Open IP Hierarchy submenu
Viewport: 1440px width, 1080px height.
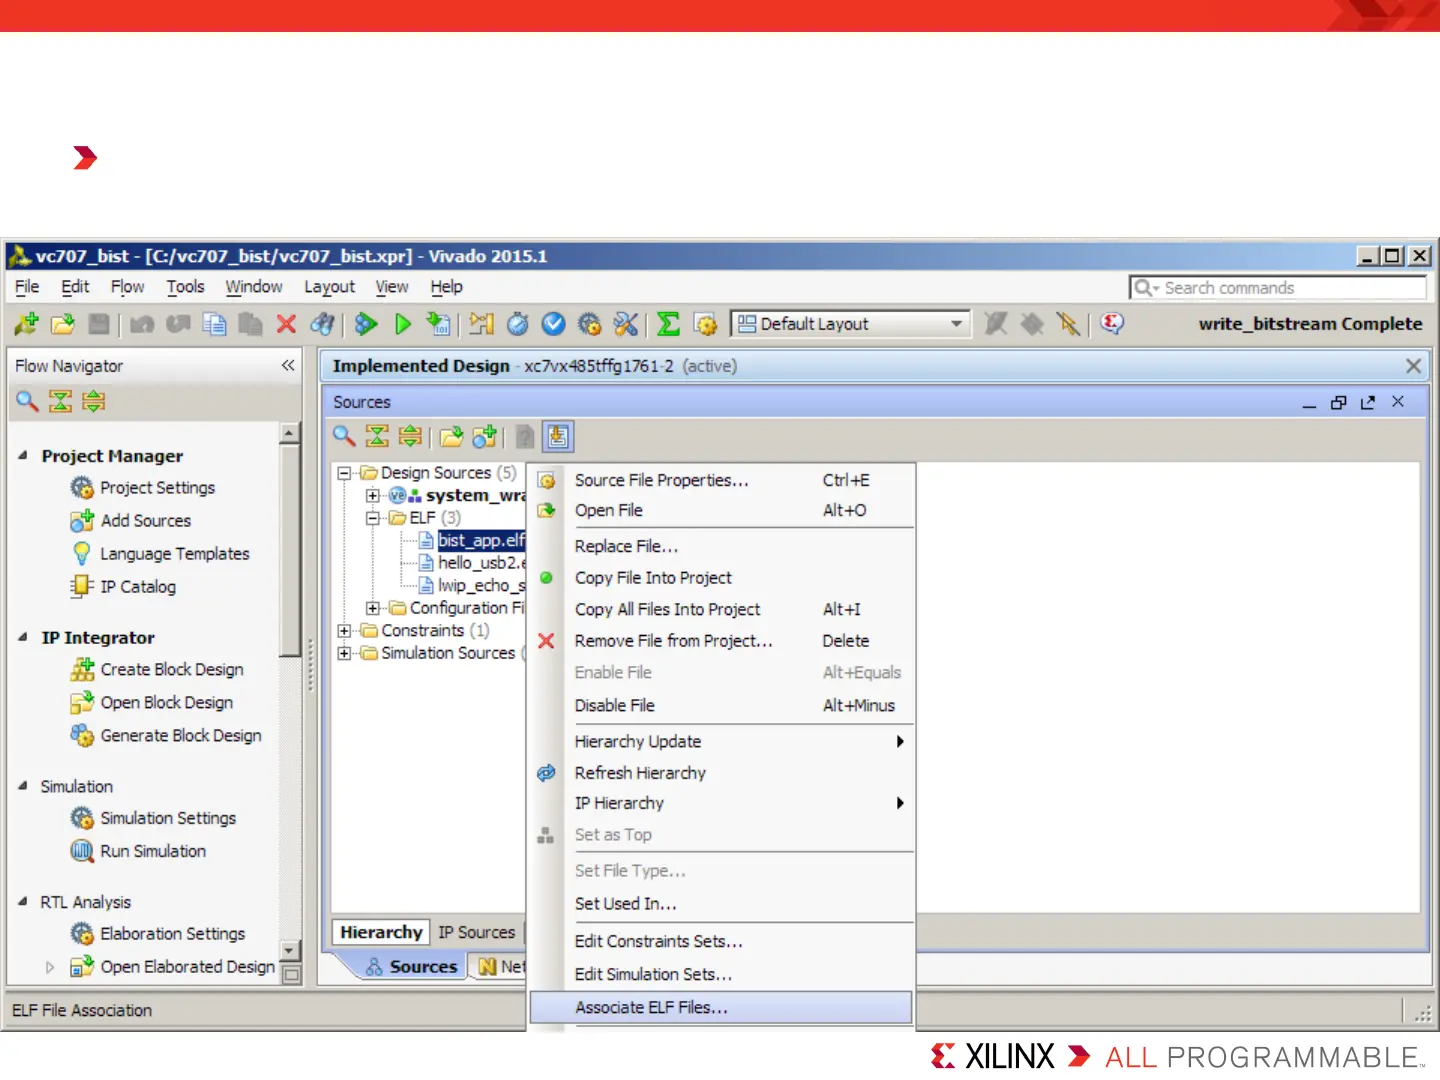pyautogui.click(x=738, y=803)
